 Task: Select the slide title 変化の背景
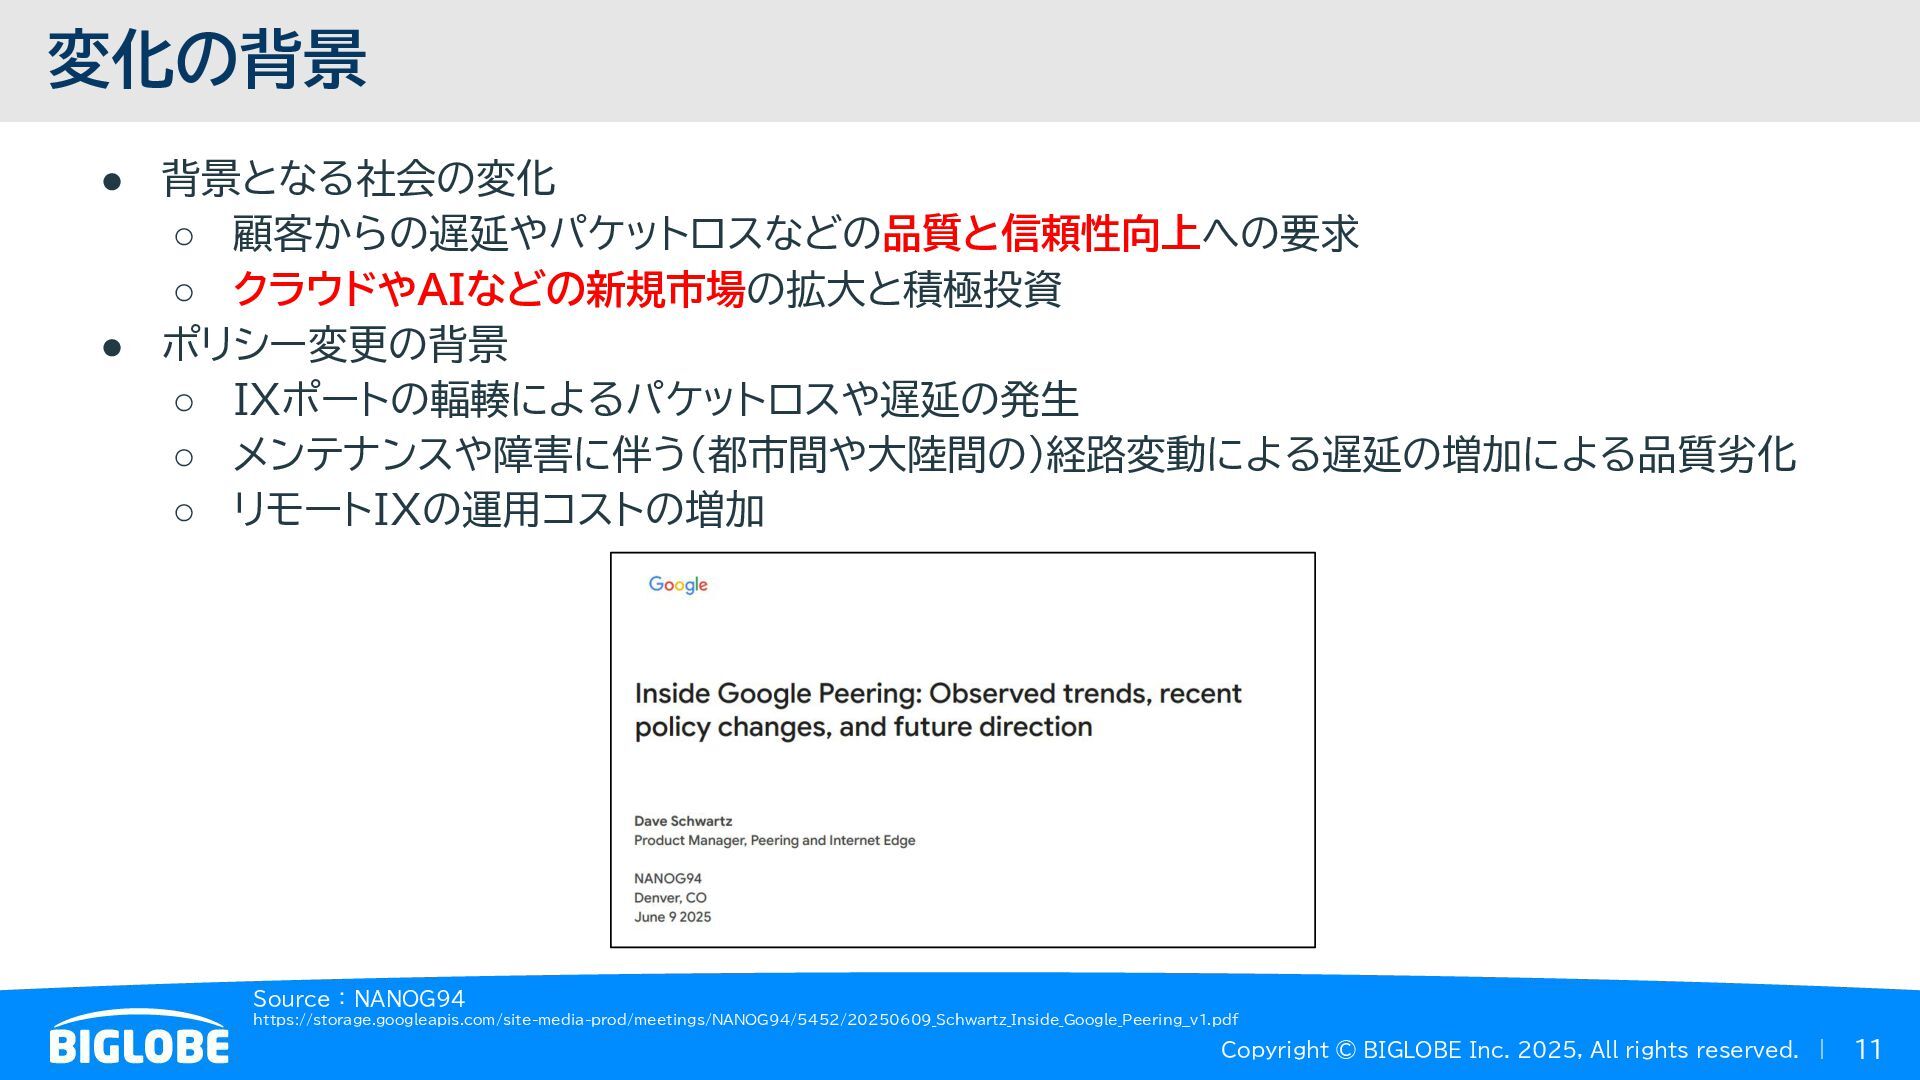(207, 60)
